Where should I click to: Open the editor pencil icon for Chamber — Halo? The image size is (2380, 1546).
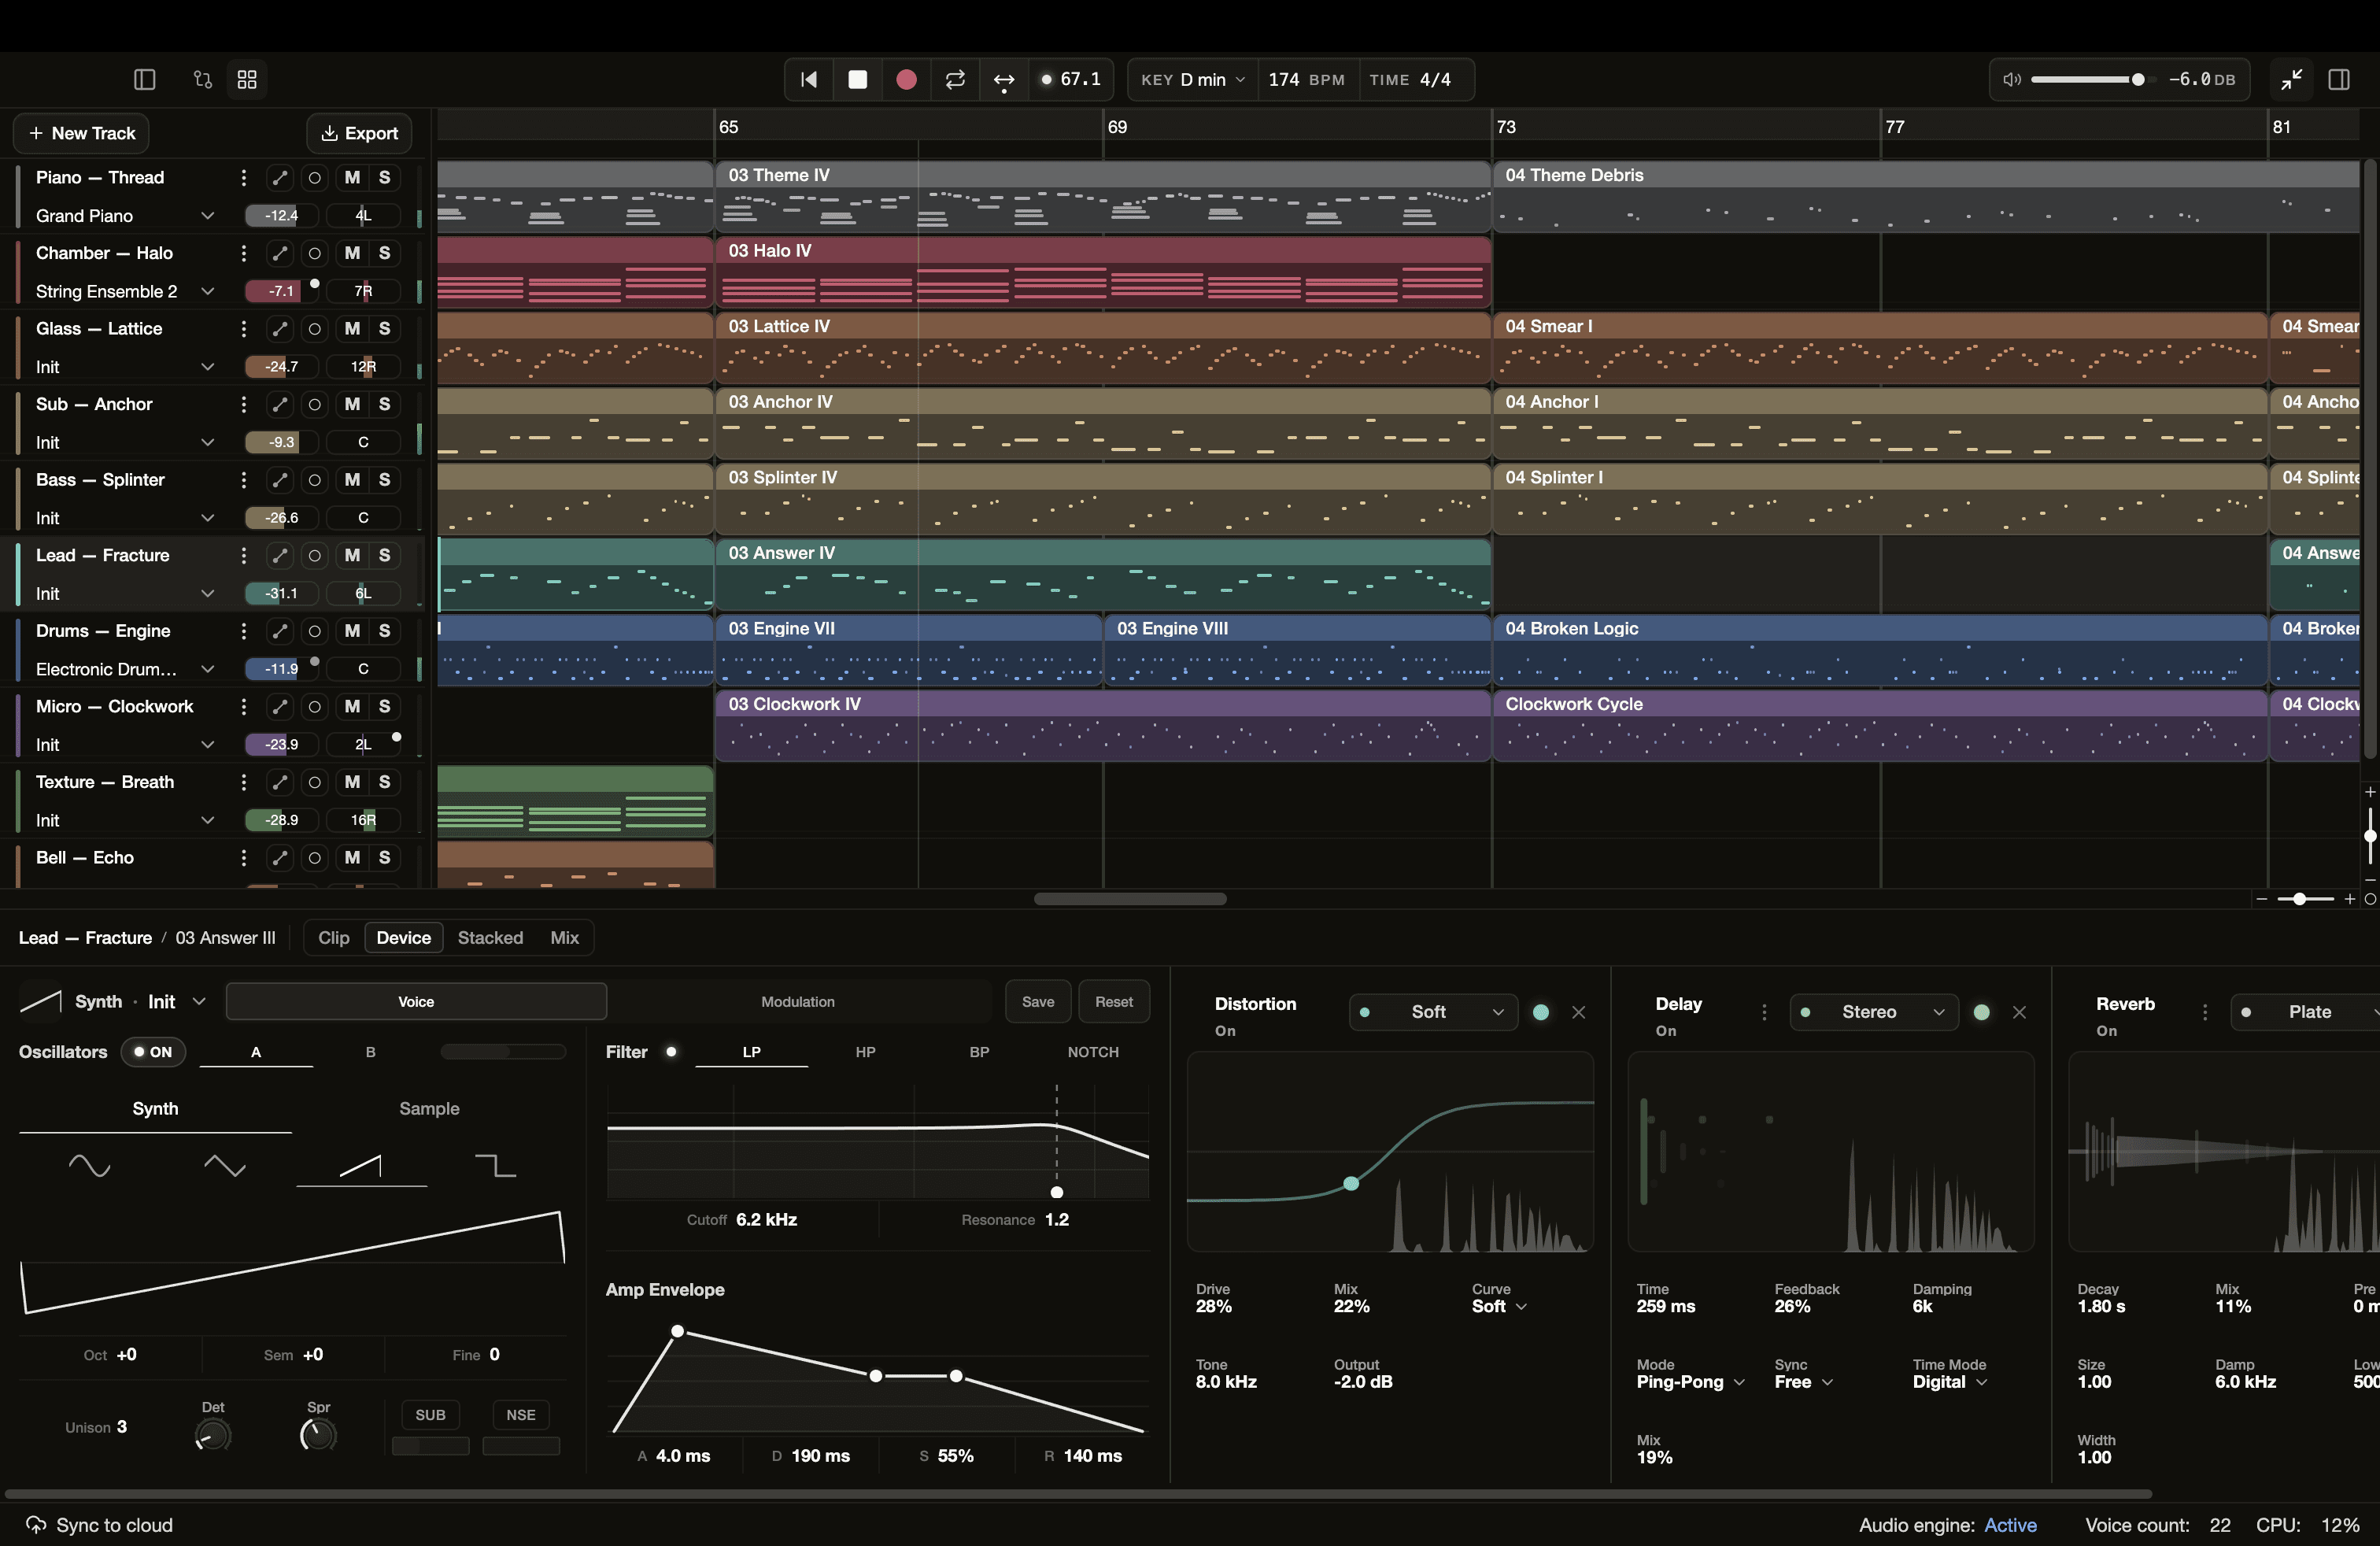pos(280,253)
